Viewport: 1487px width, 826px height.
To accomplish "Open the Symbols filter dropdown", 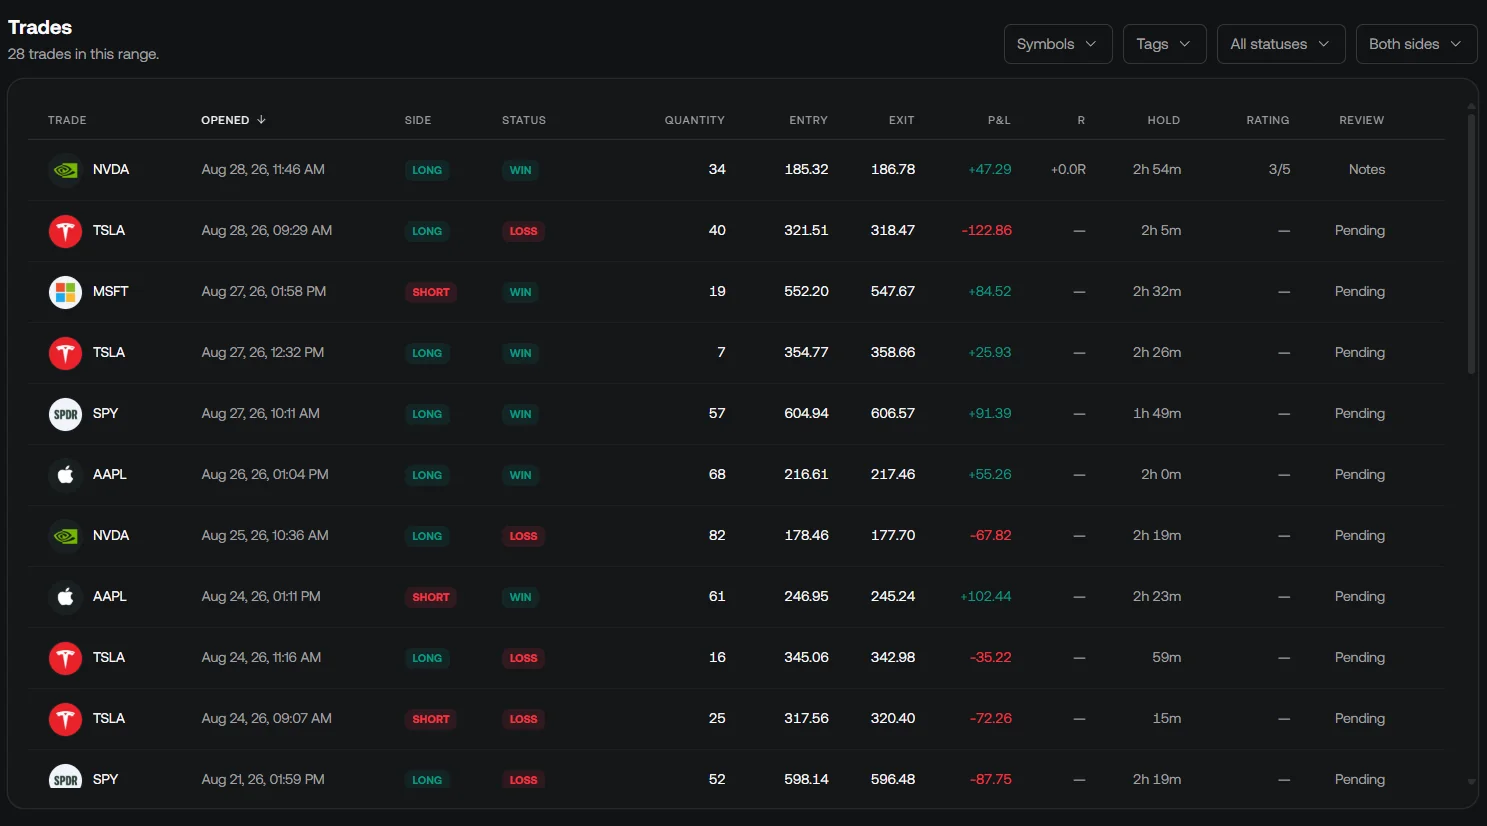I will [1058, 44].
